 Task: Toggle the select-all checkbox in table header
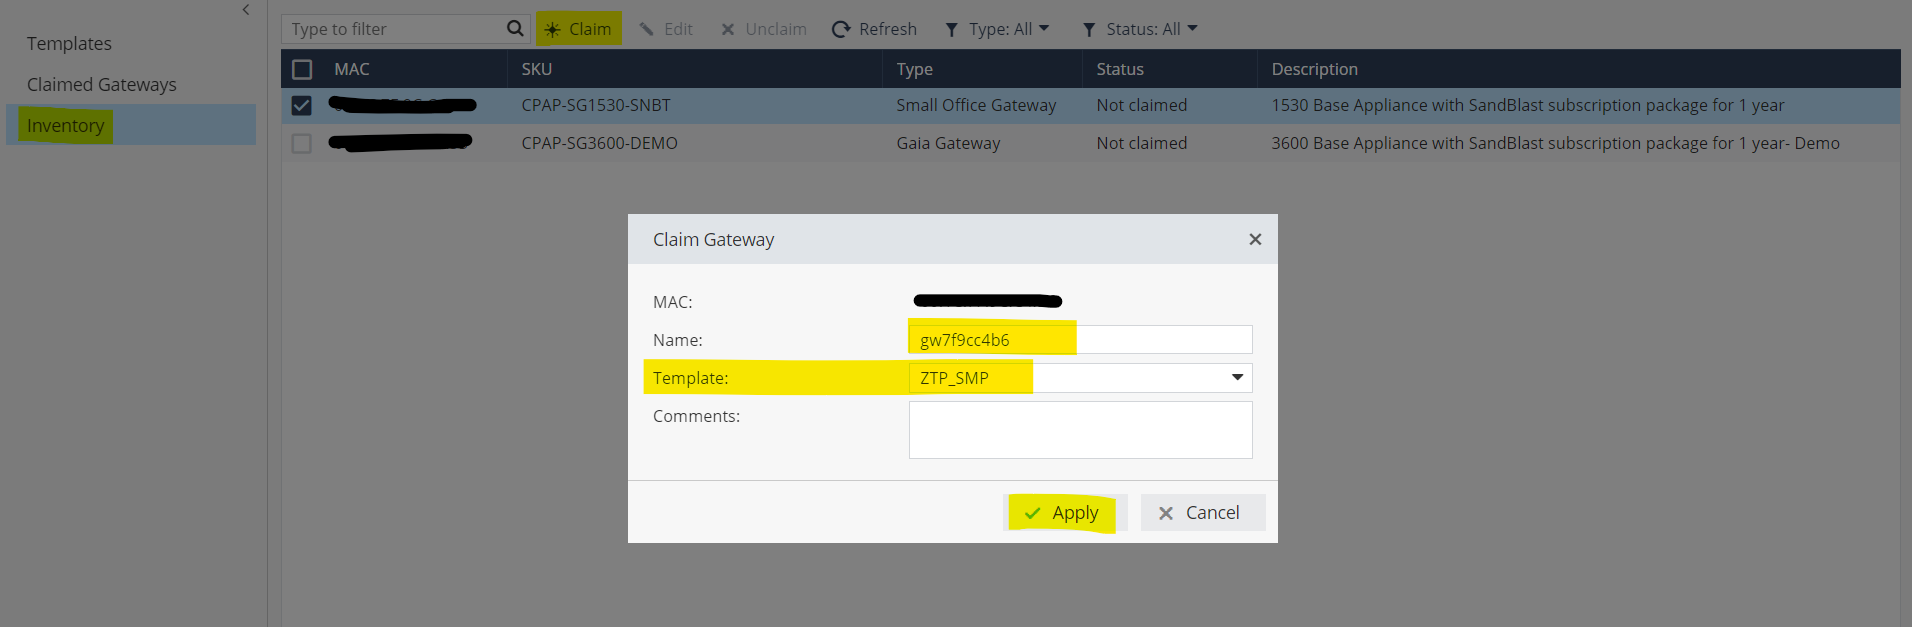302,69
